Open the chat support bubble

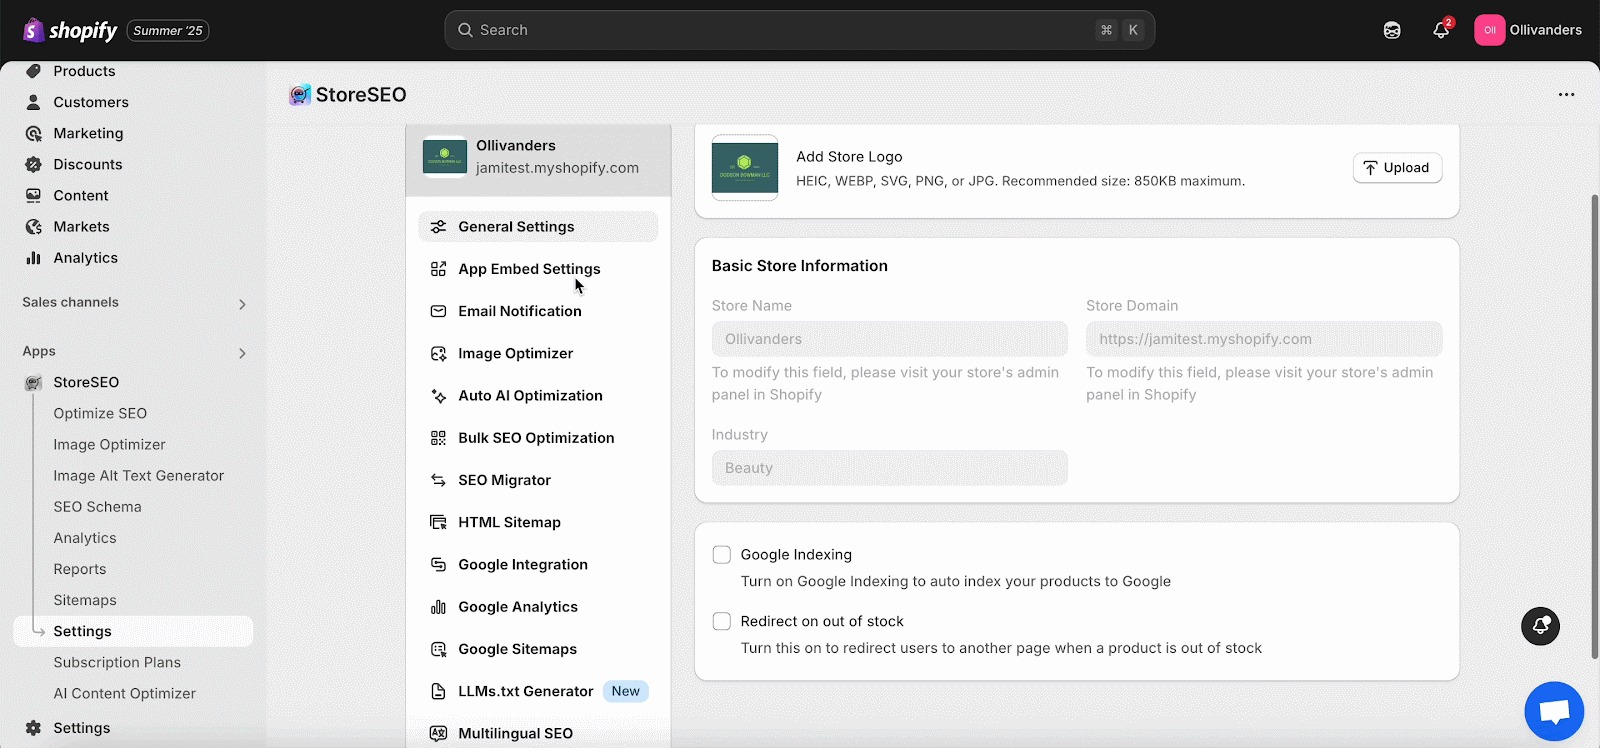pyautogui.click(x=1554, y=711)
